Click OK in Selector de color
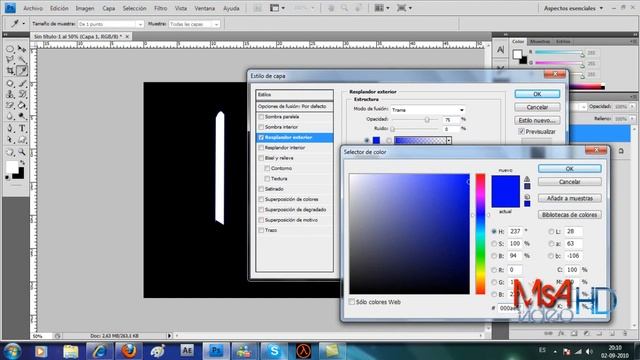The width and height of the screenshot is (640, 360). coord(569,169)
